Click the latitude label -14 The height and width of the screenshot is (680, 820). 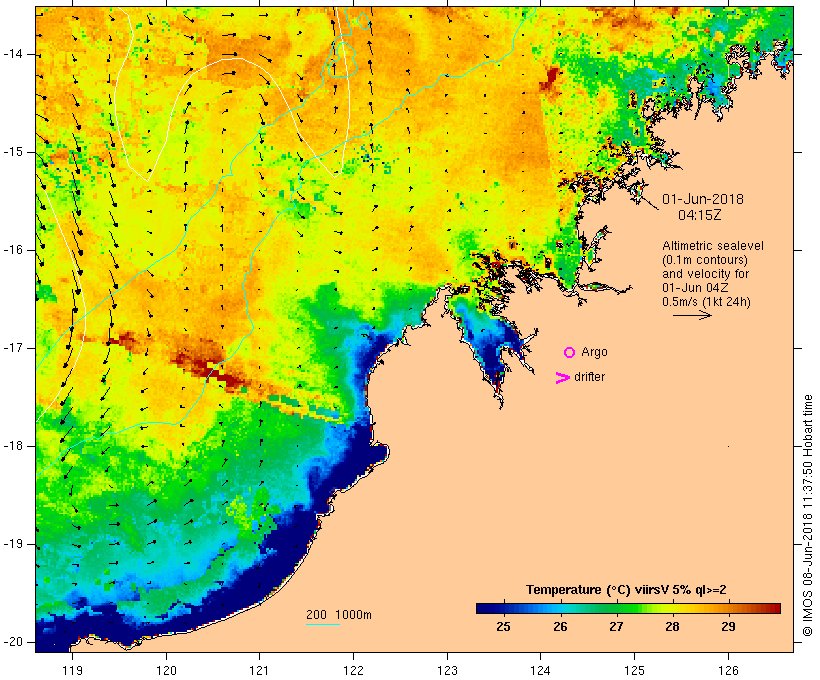[13, 54]
